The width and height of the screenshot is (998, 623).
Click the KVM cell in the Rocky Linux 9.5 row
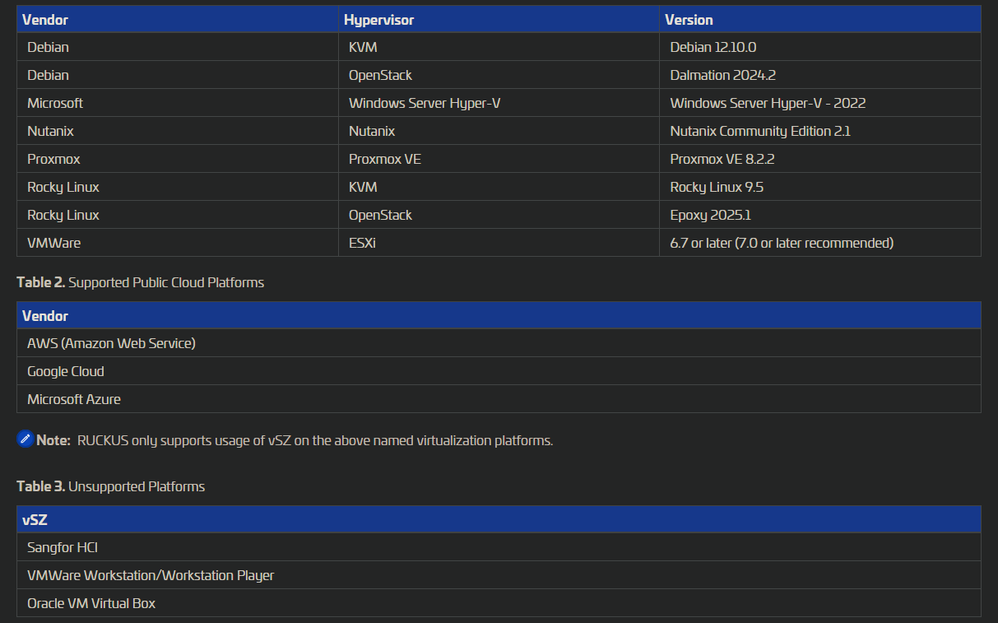(498, 187)
